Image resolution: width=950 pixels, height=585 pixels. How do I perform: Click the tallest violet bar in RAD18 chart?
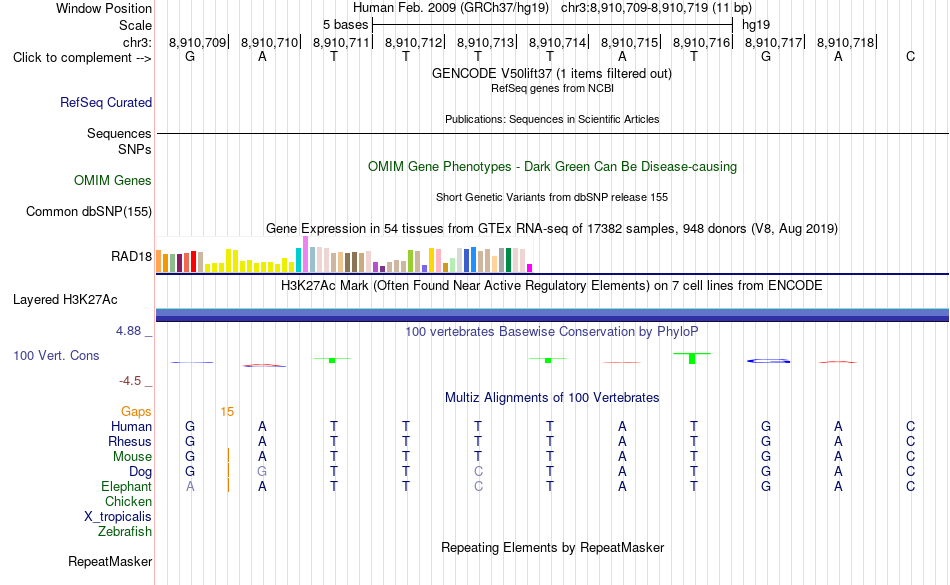(x=306, y=254)
